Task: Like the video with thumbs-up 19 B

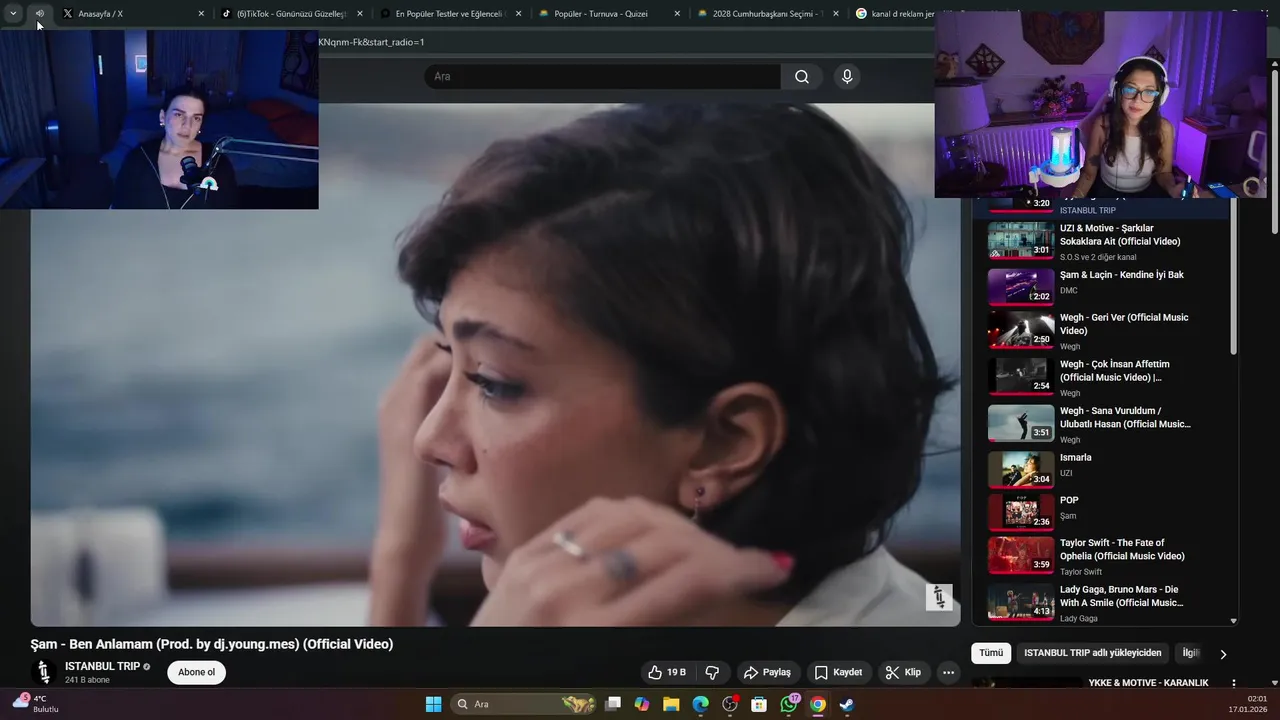Action: pyautogui.click(x=667, y=672)
